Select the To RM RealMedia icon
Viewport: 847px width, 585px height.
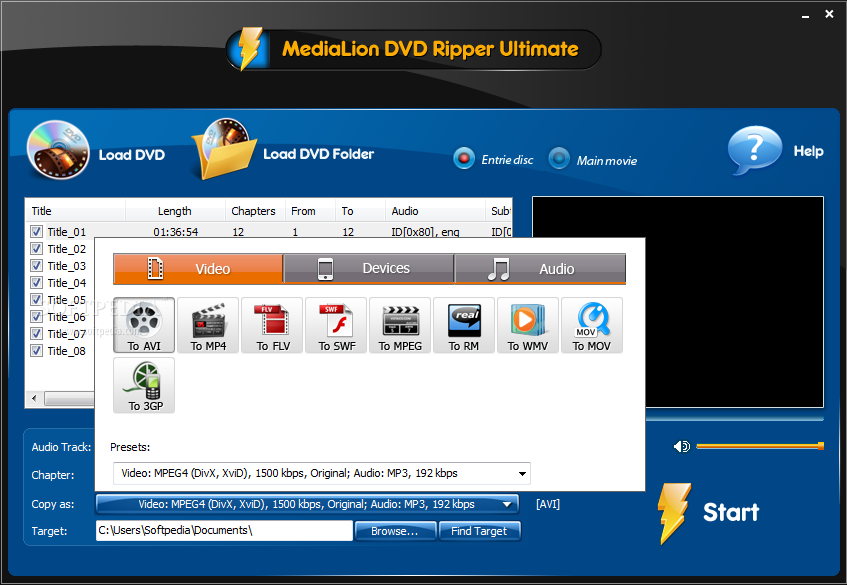(464, 325)
